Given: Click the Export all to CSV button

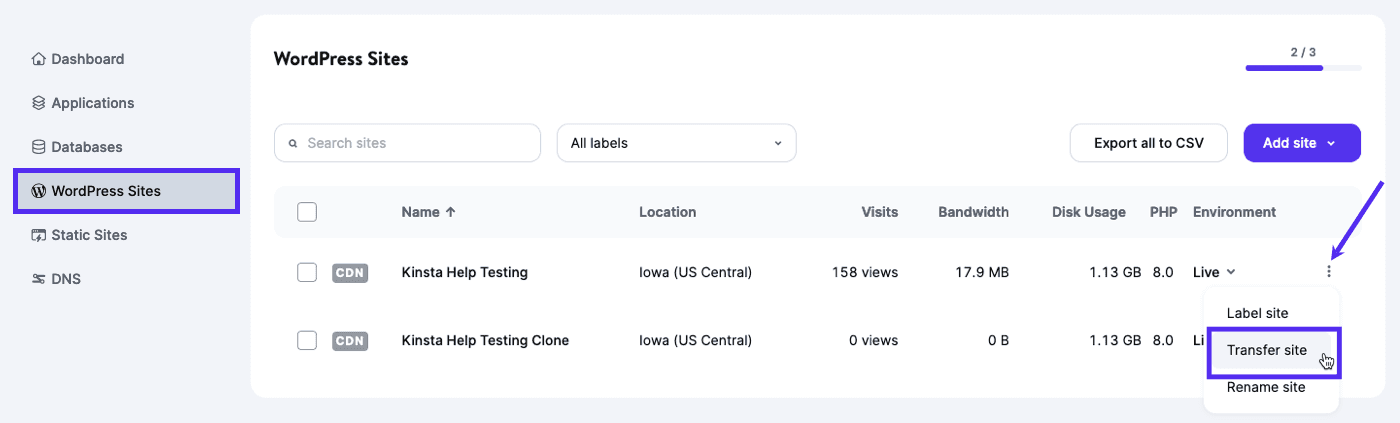Looking at the screenshot, I should [x=1149, y=143].
